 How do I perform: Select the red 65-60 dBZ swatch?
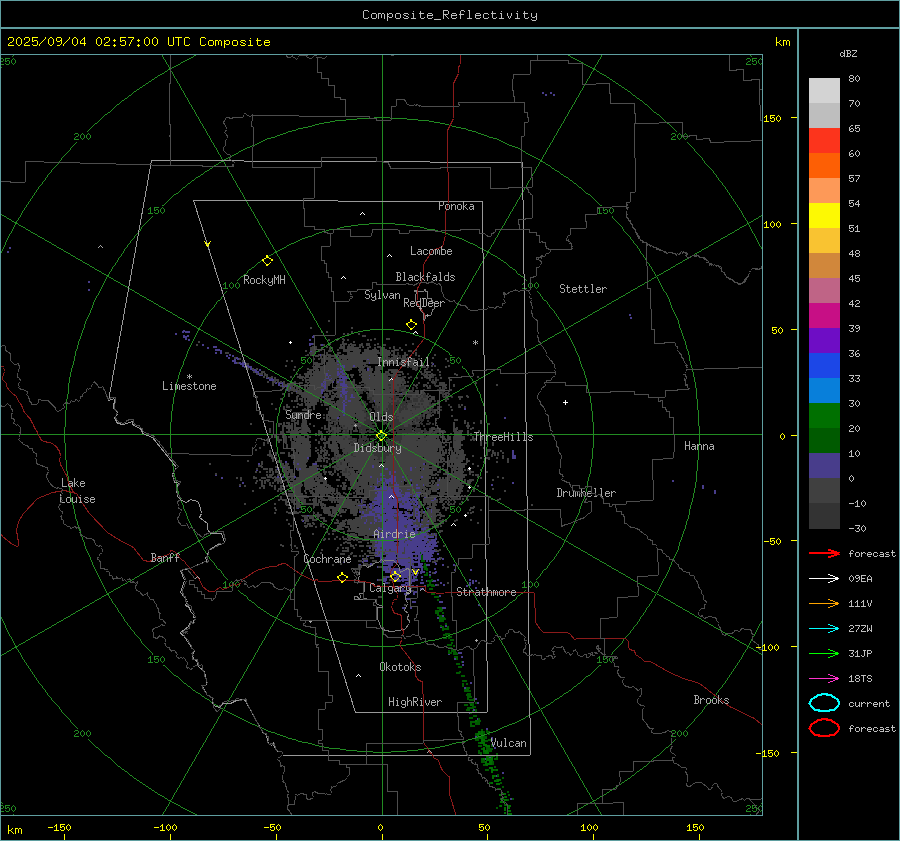coord(824,141)
